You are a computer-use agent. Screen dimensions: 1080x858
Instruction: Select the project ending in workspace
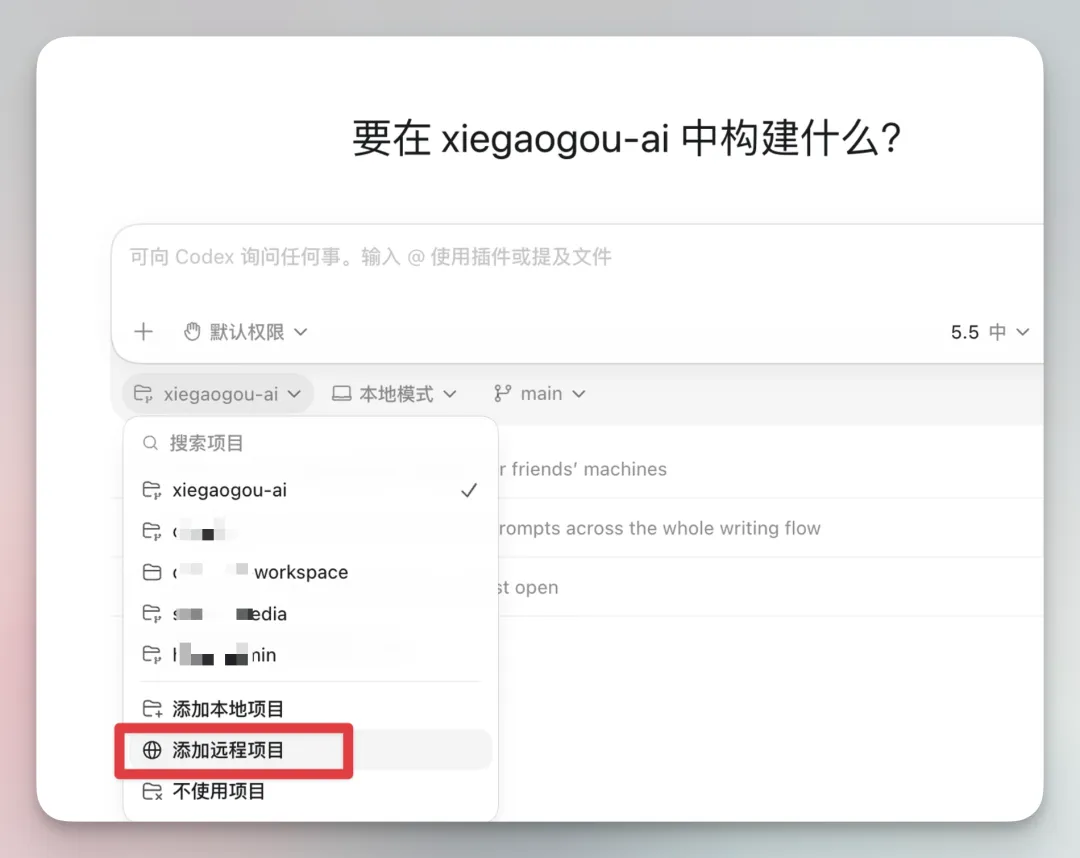(x=311, y=572)
